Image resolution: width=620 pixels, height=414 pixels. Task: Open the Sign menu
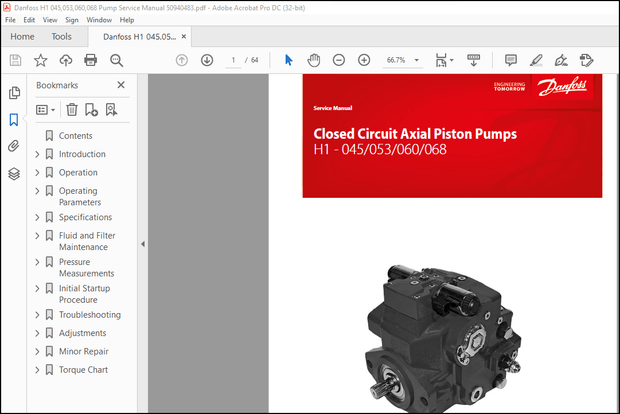(x=72, y=20)
